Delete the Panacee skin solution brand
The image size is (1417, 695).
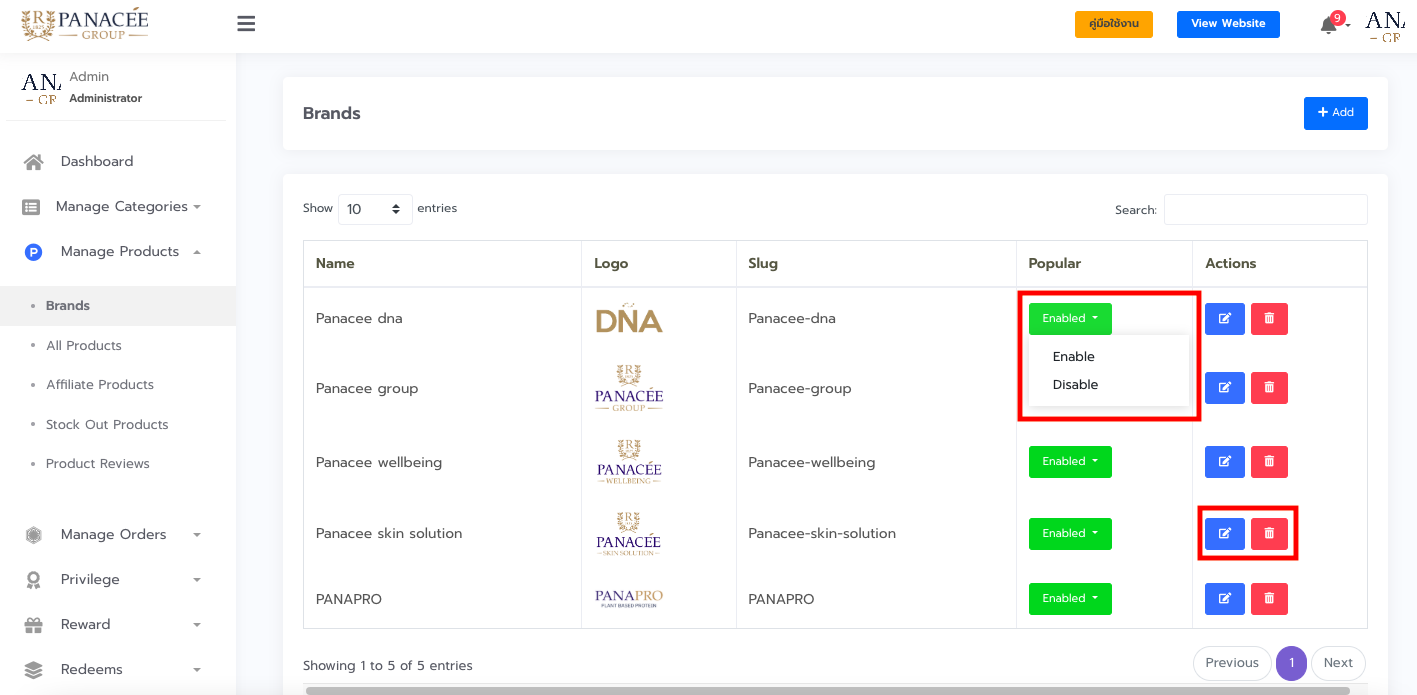coord(1269,534)
